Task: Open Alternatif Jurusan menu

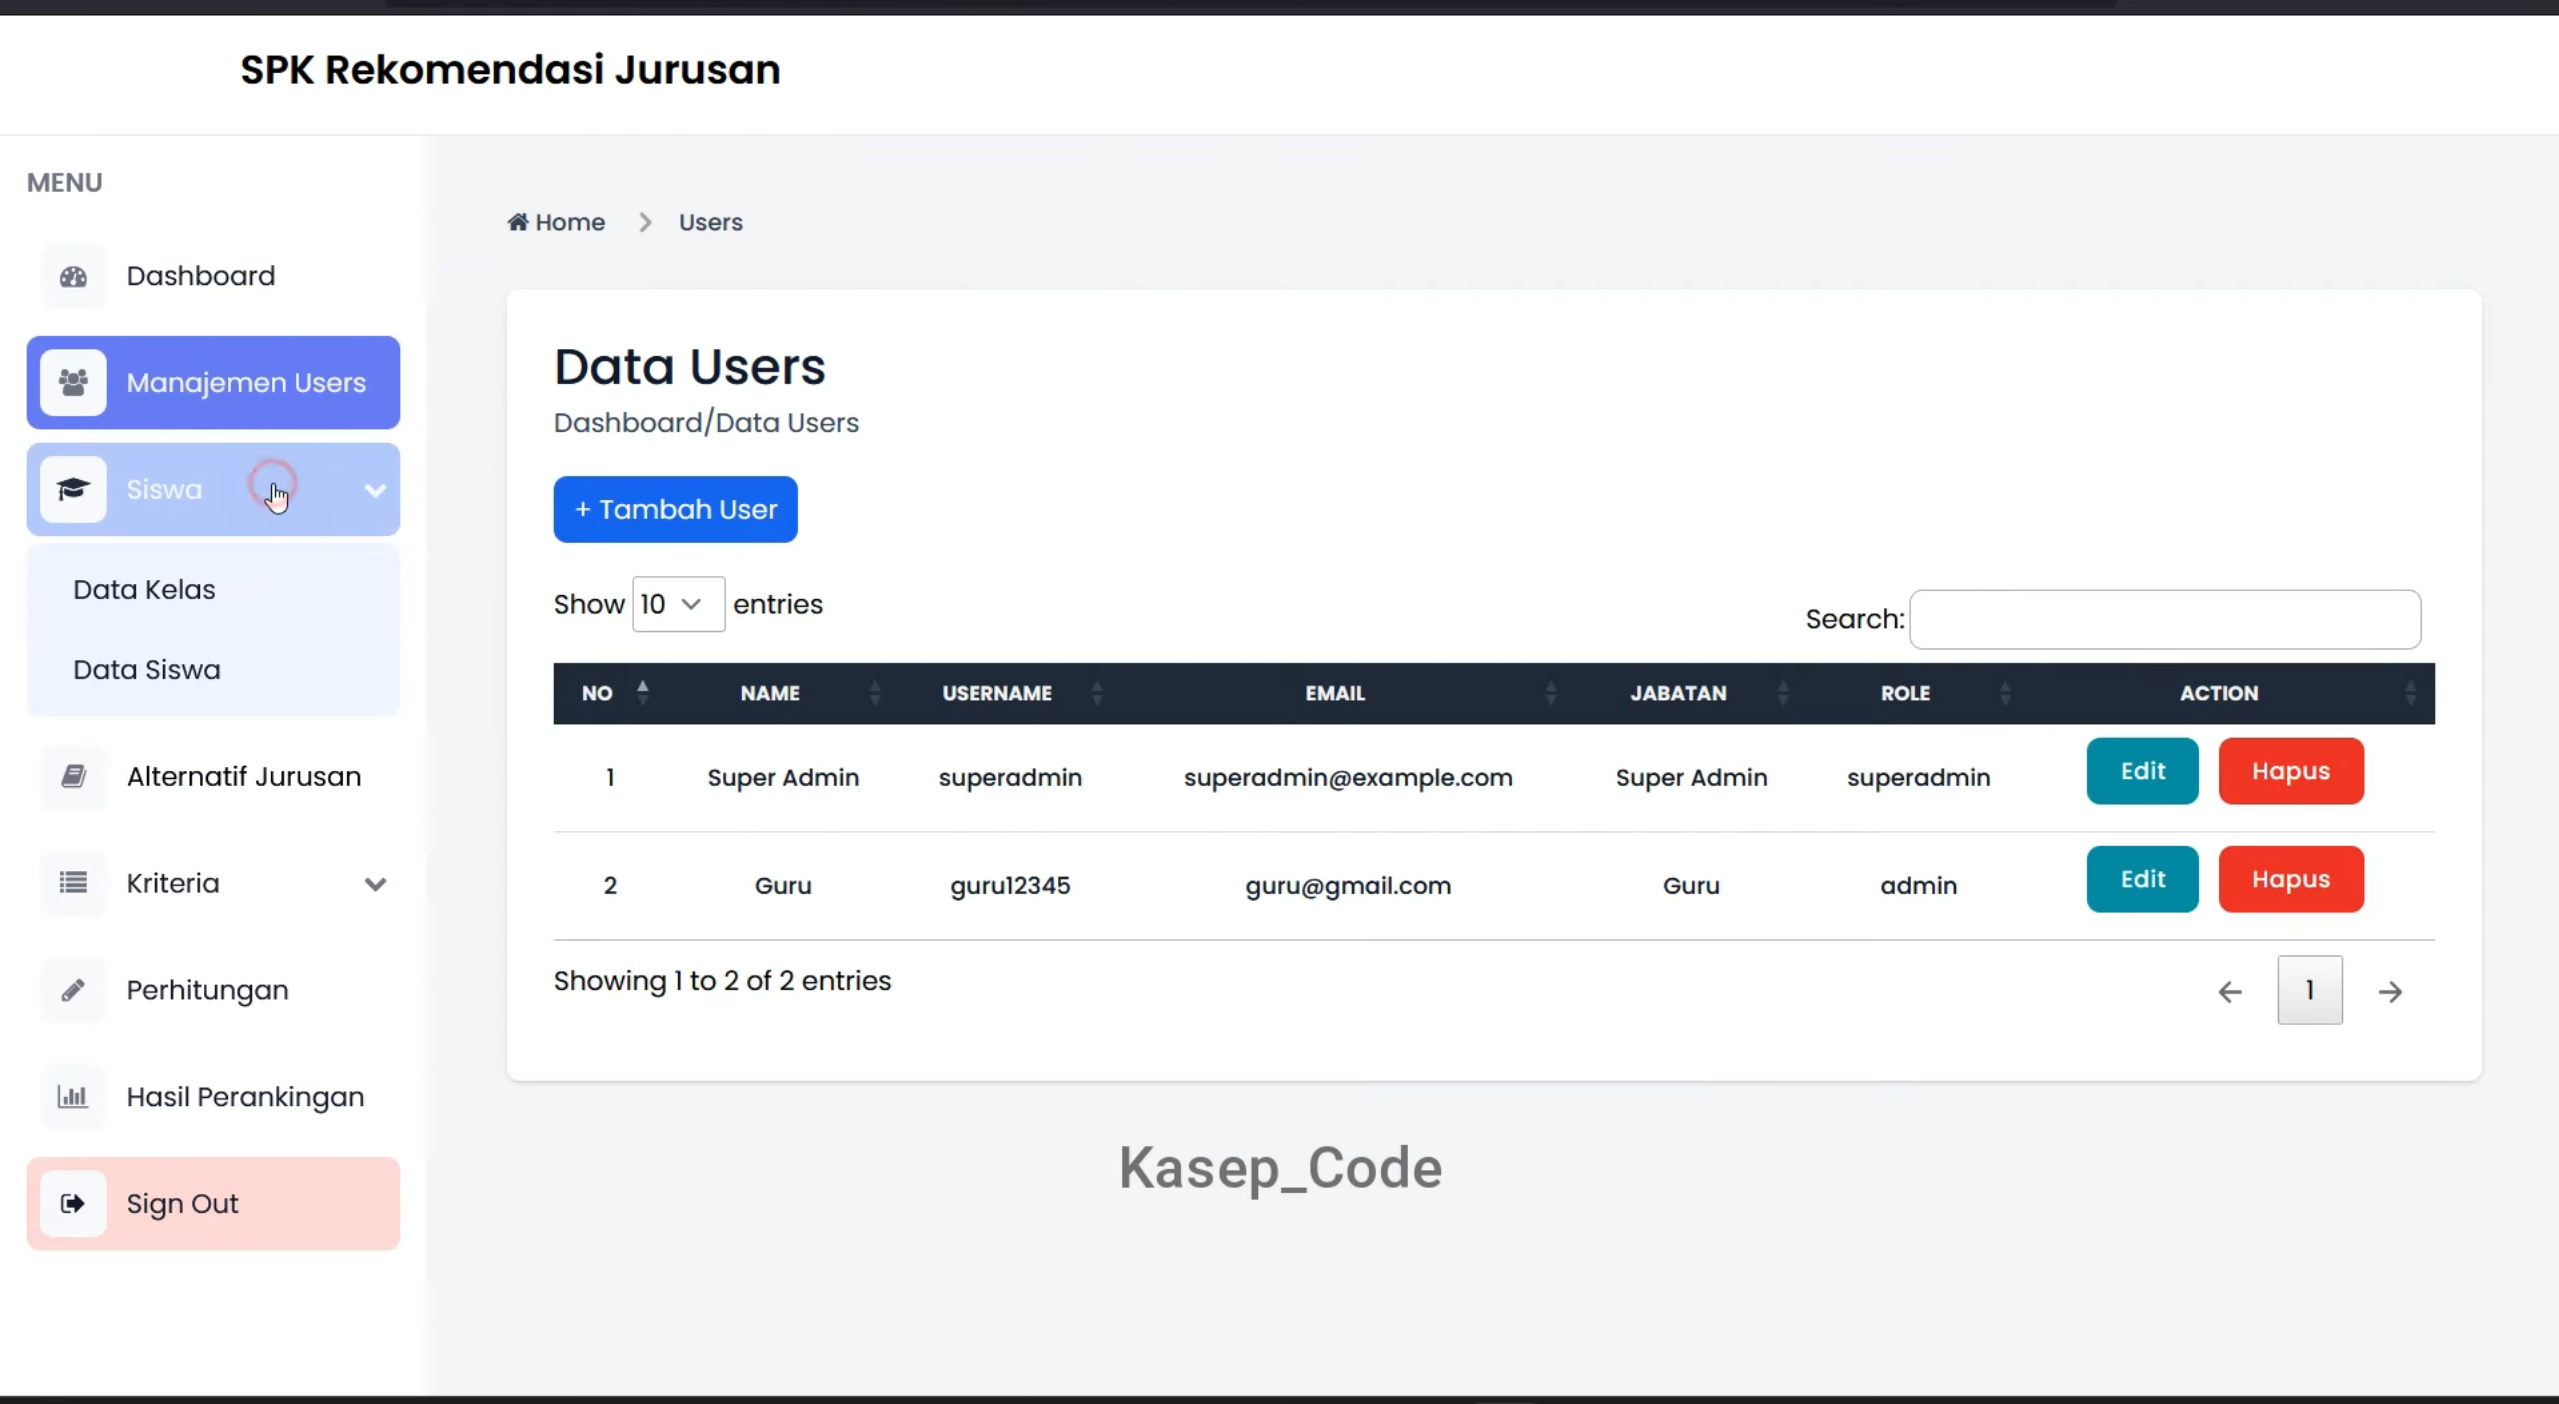Action: click(x=213, y=777)
